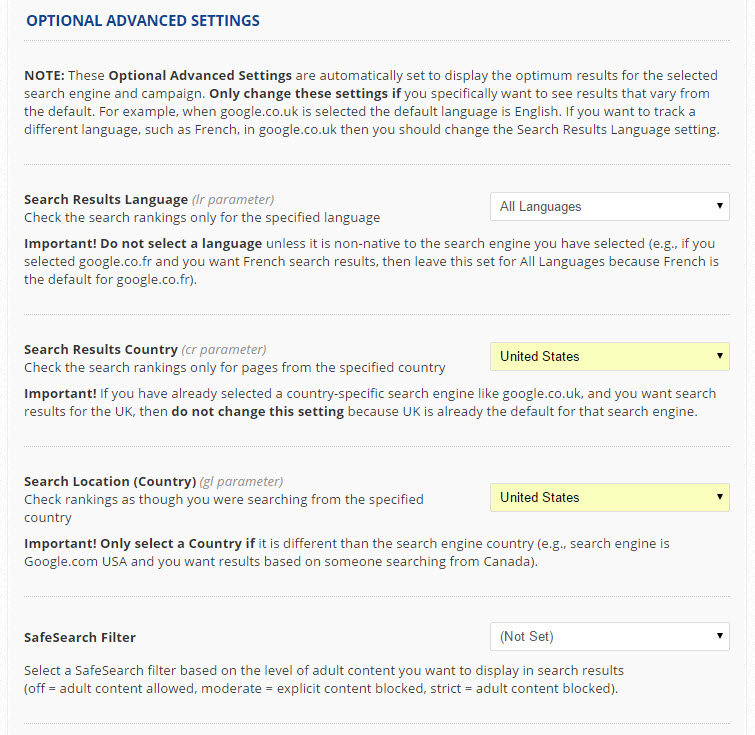Click the SafeSearch Filter label
Viewport: 755px width, 735px height.
click(80, 637)
